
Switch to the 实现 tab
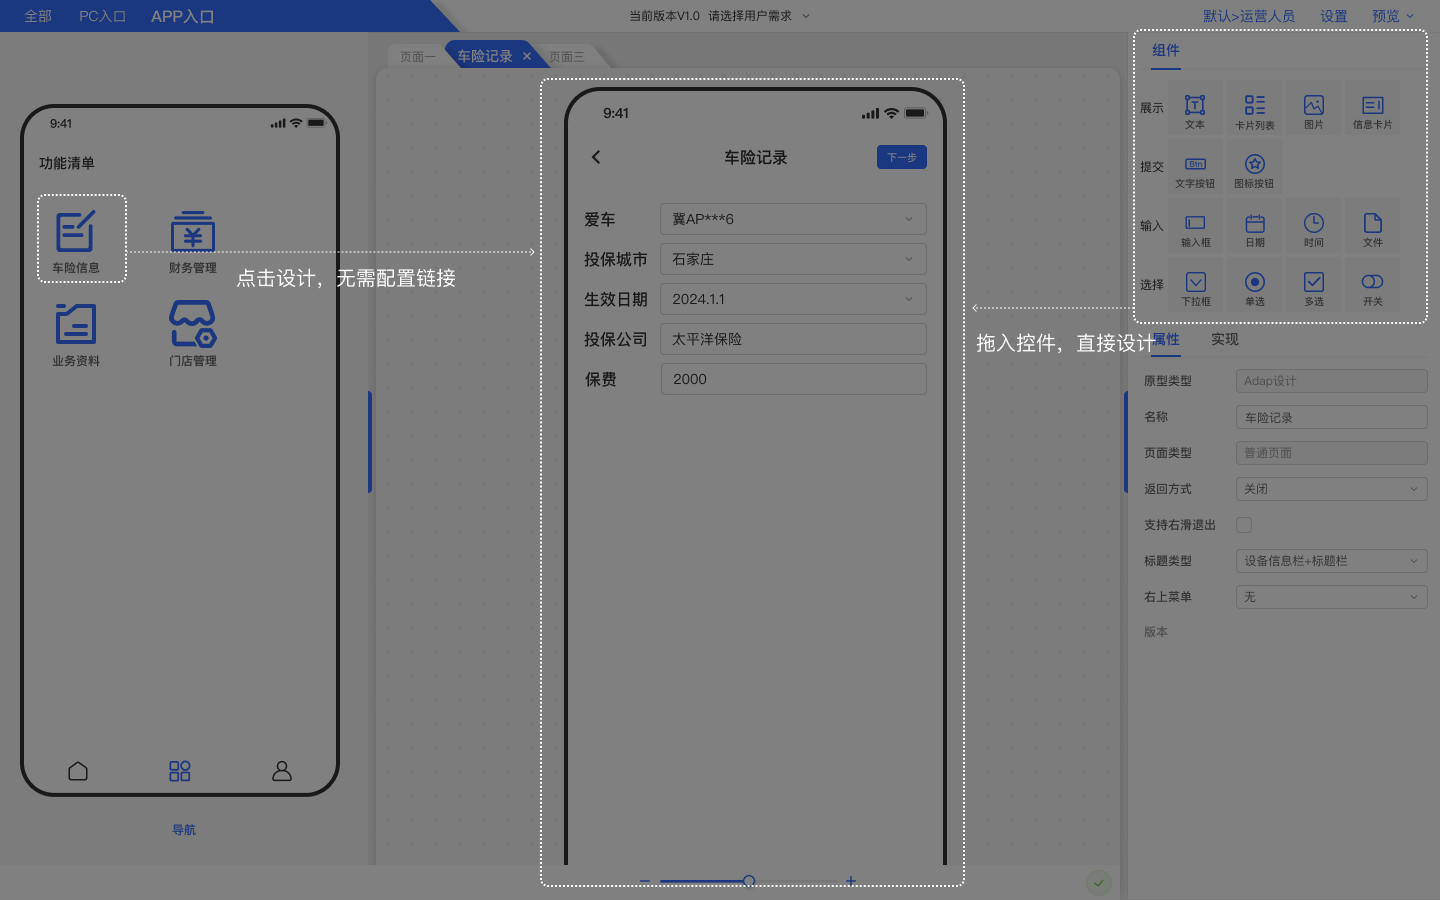pyautogui.click(x=1224, y=340)
